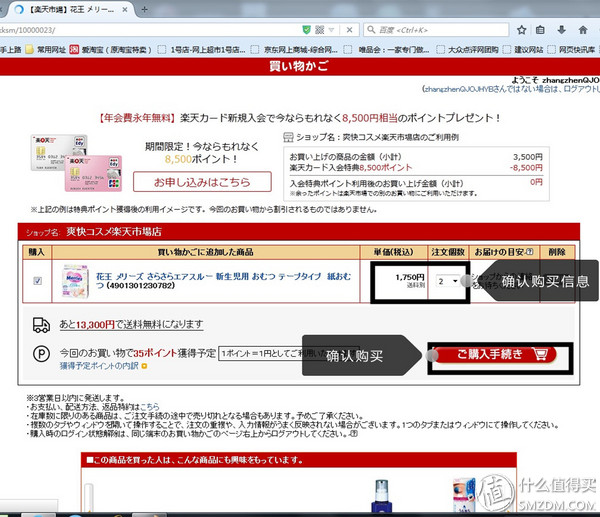This screenshot has height=517, width=600.
Task: Toggle the purchase checkbox for 花王 メリーズ
Action: [38, 281]
